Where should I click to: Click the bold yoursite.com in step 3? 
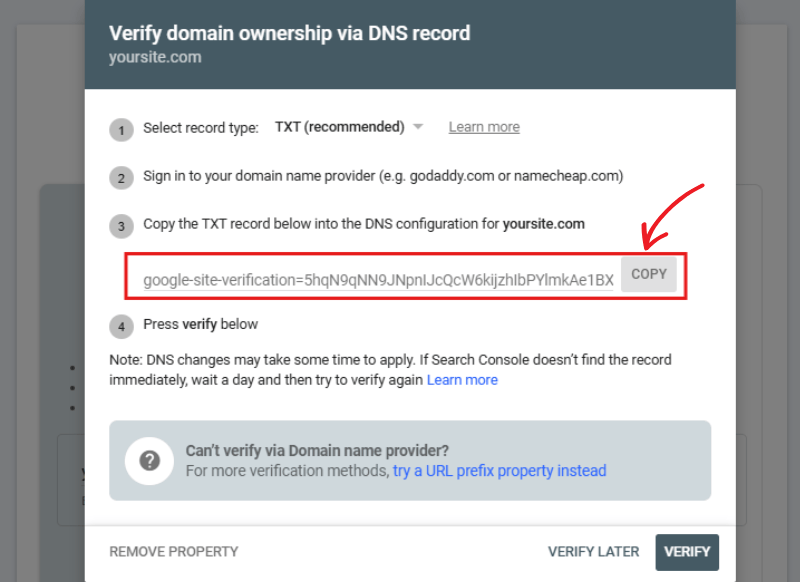click(x=543, y=224)
